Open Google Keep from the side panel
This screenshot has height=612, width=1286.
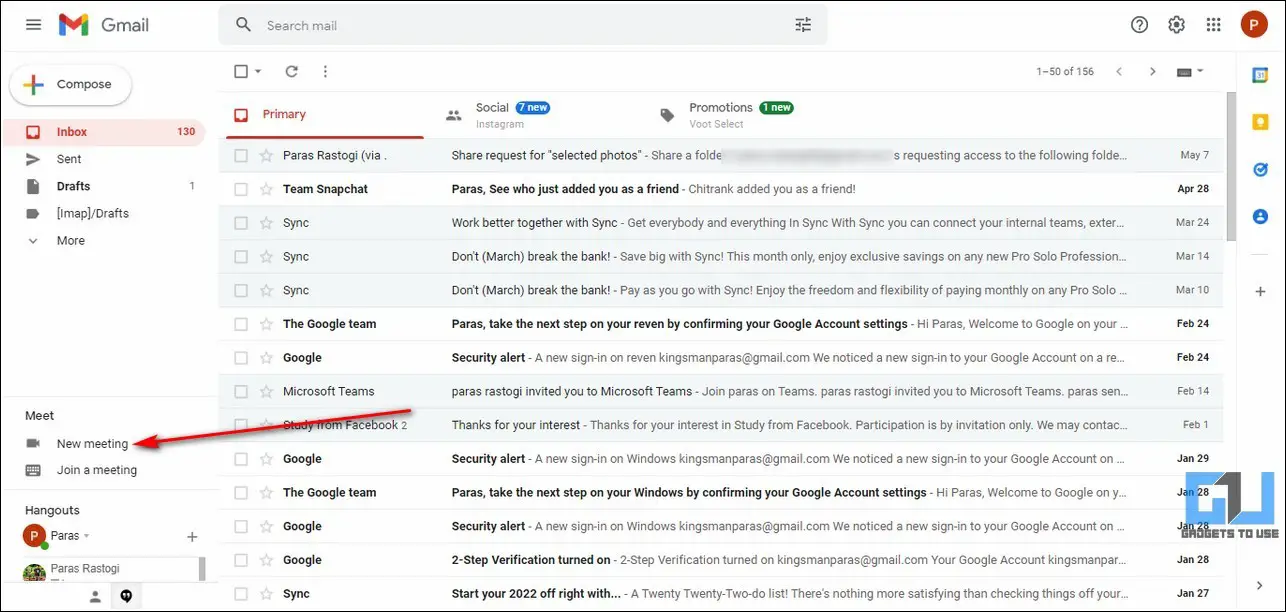click(x=1260, y=122)
